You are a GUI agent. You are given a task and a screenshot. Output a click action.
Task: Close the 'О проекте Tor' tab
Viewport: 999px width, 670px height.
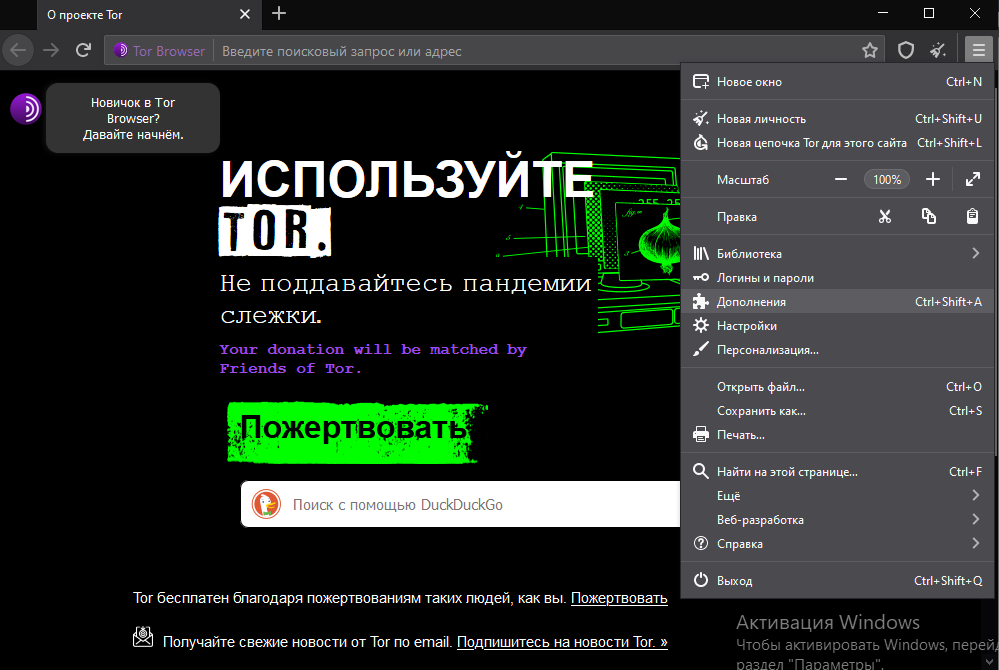[245, 14]
